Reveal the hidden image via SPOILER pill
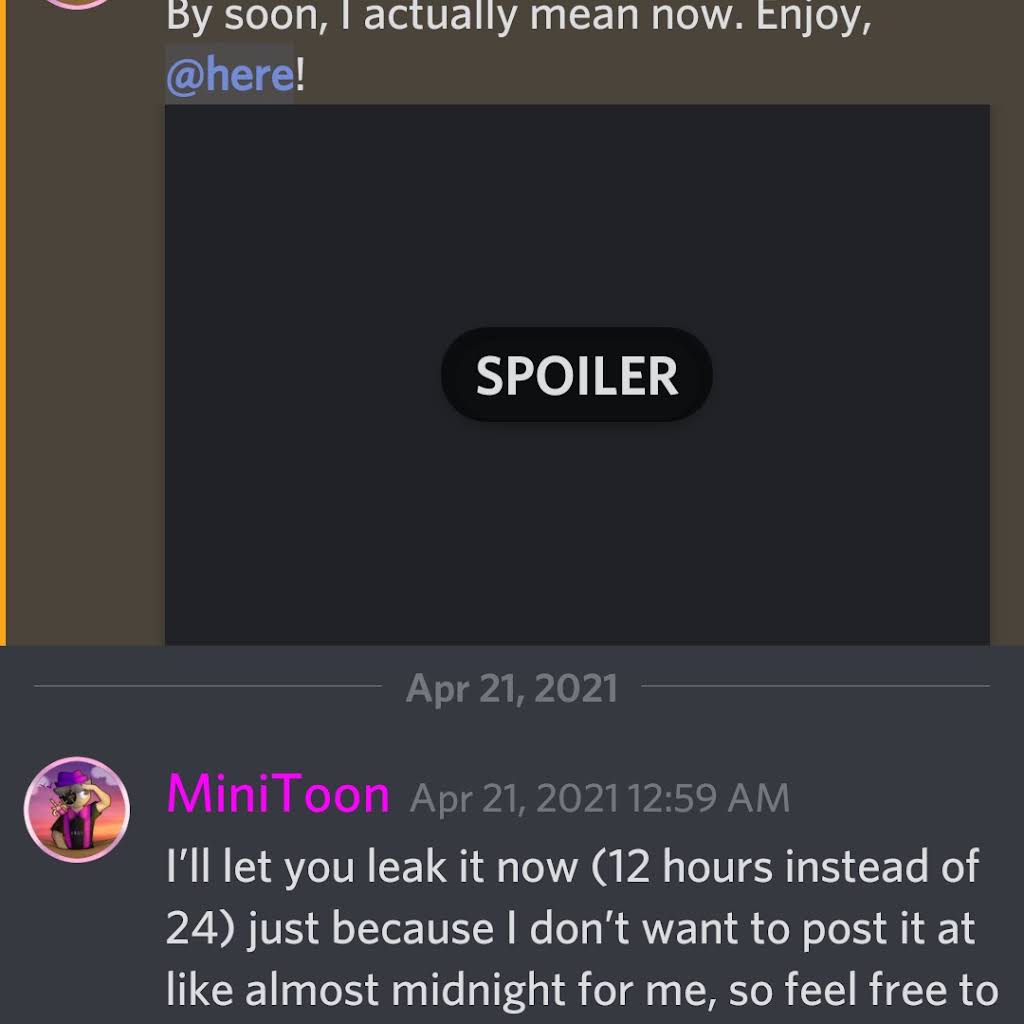The height and width of the screenshot is (1024, 1024). pos(576,375)
